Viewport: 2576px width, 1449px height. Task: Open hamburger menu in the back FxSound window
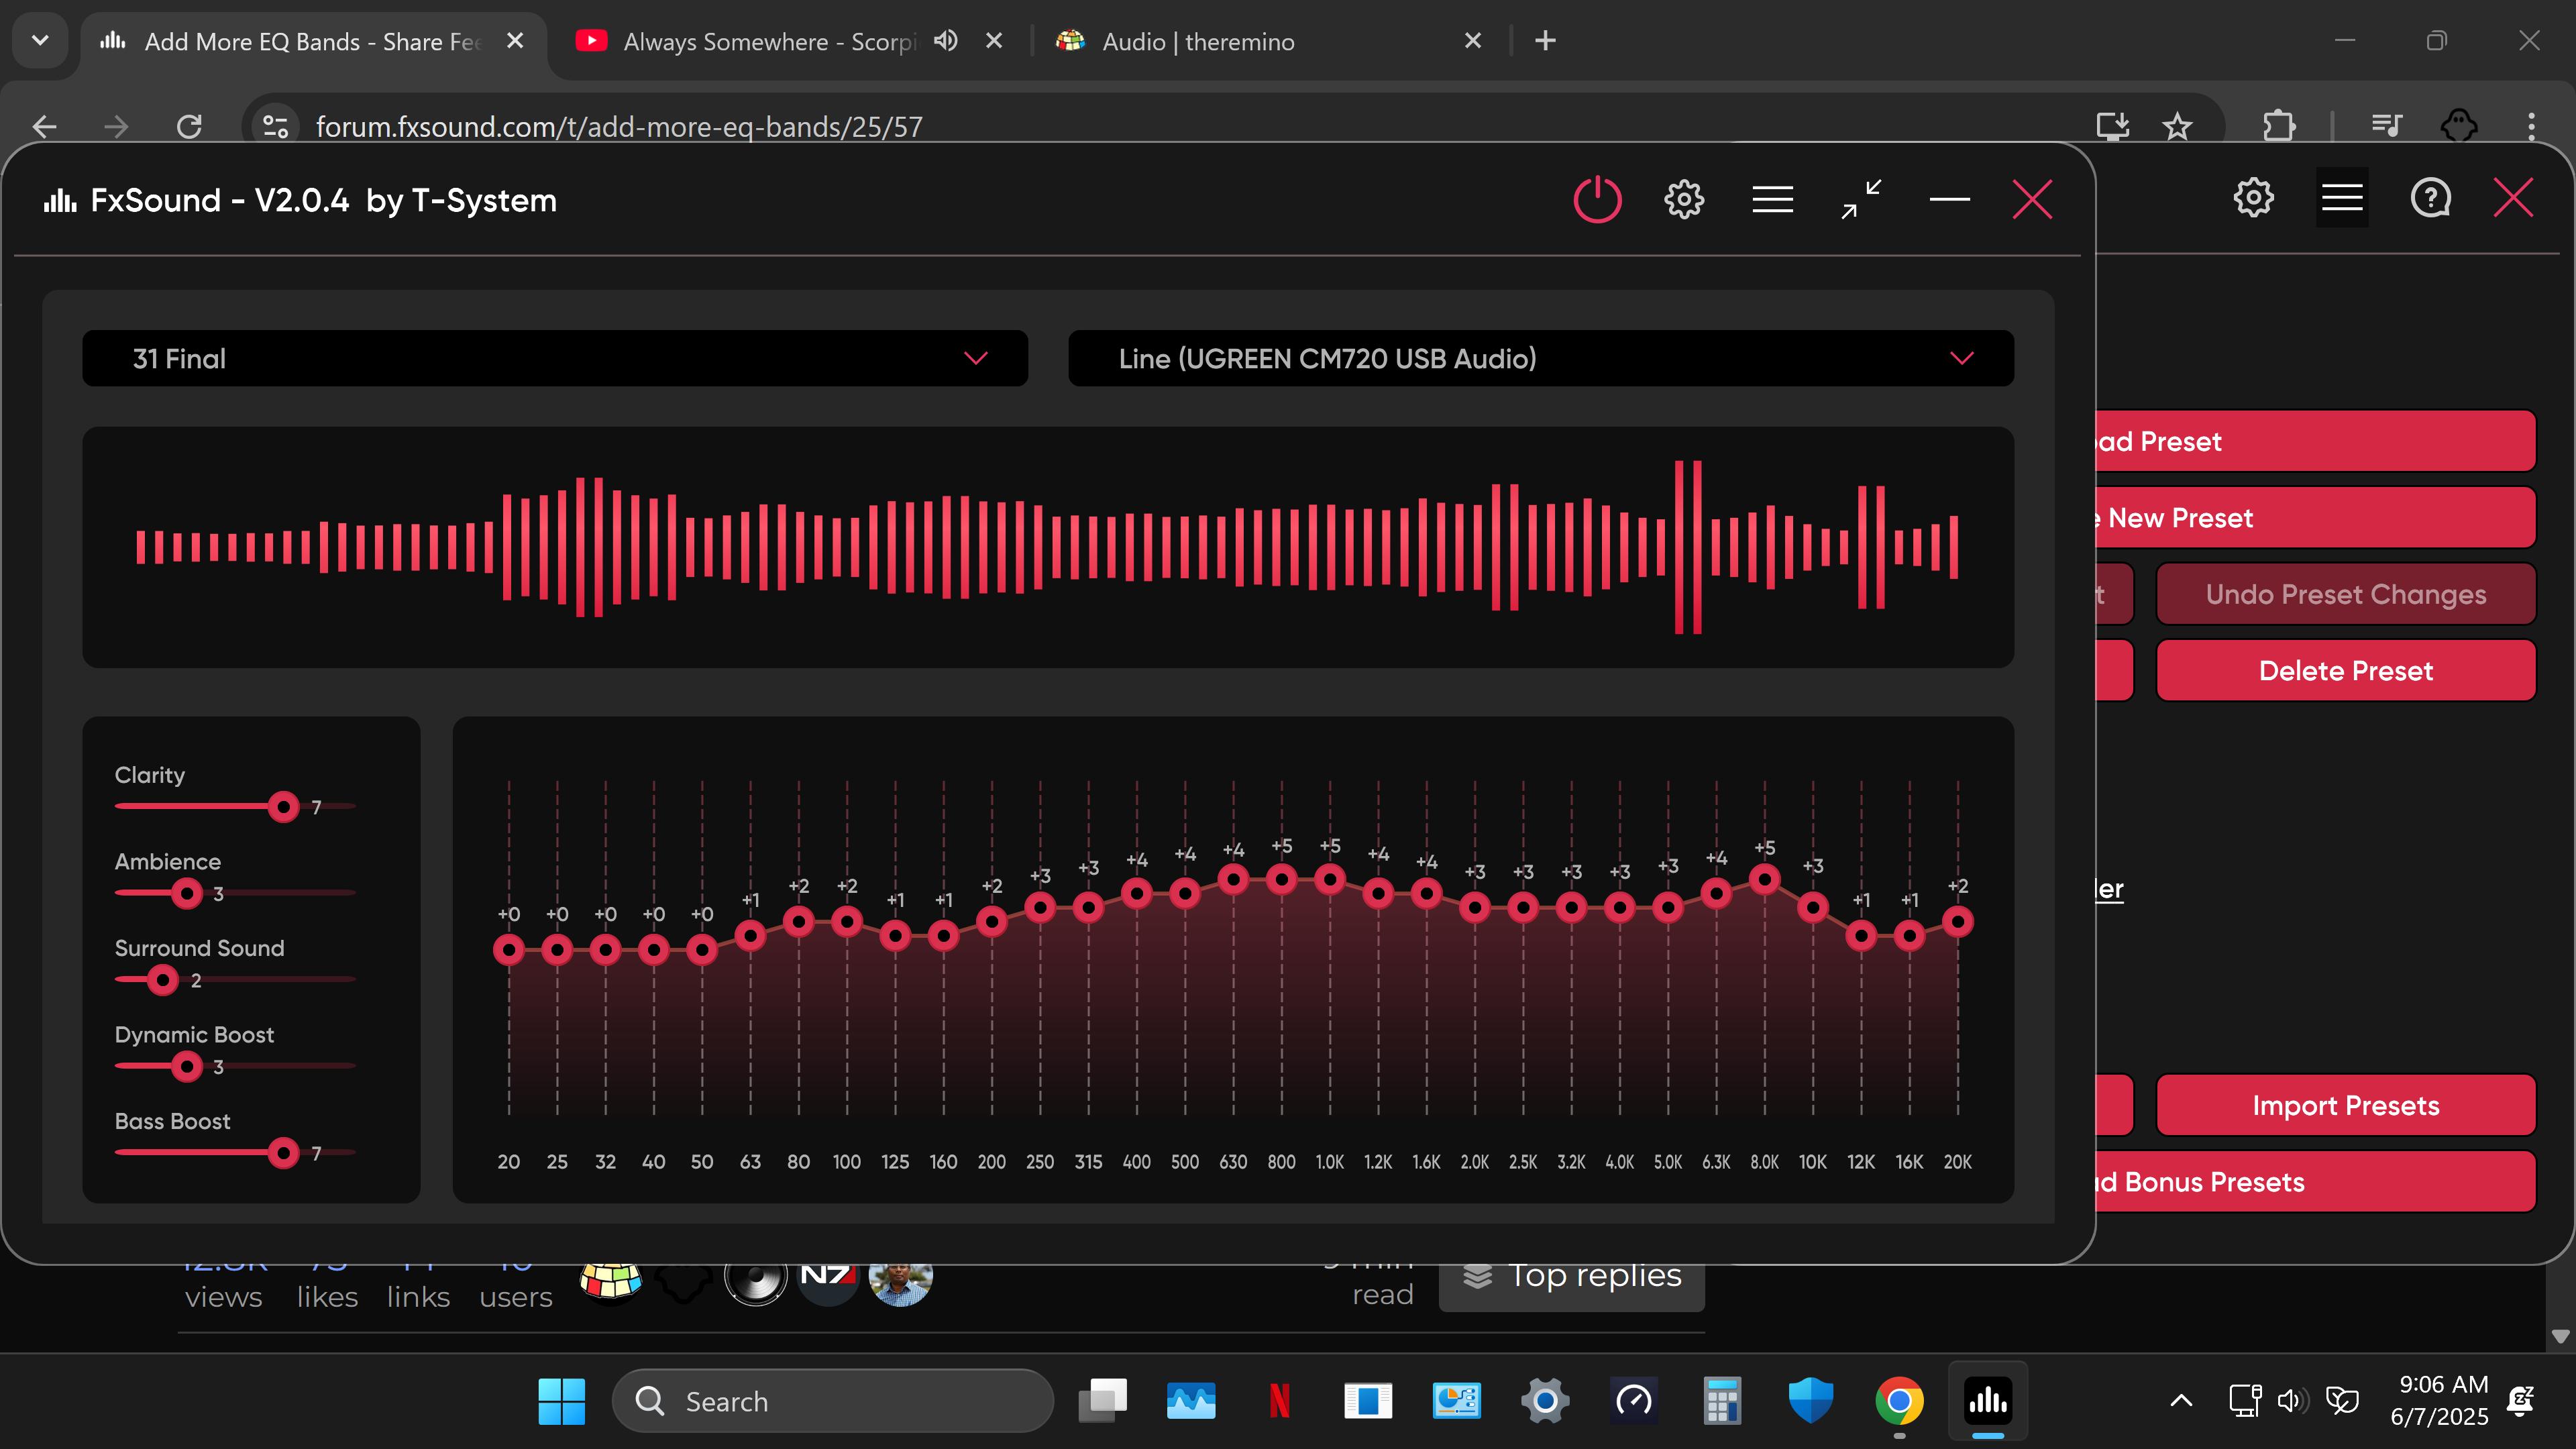2342,198
